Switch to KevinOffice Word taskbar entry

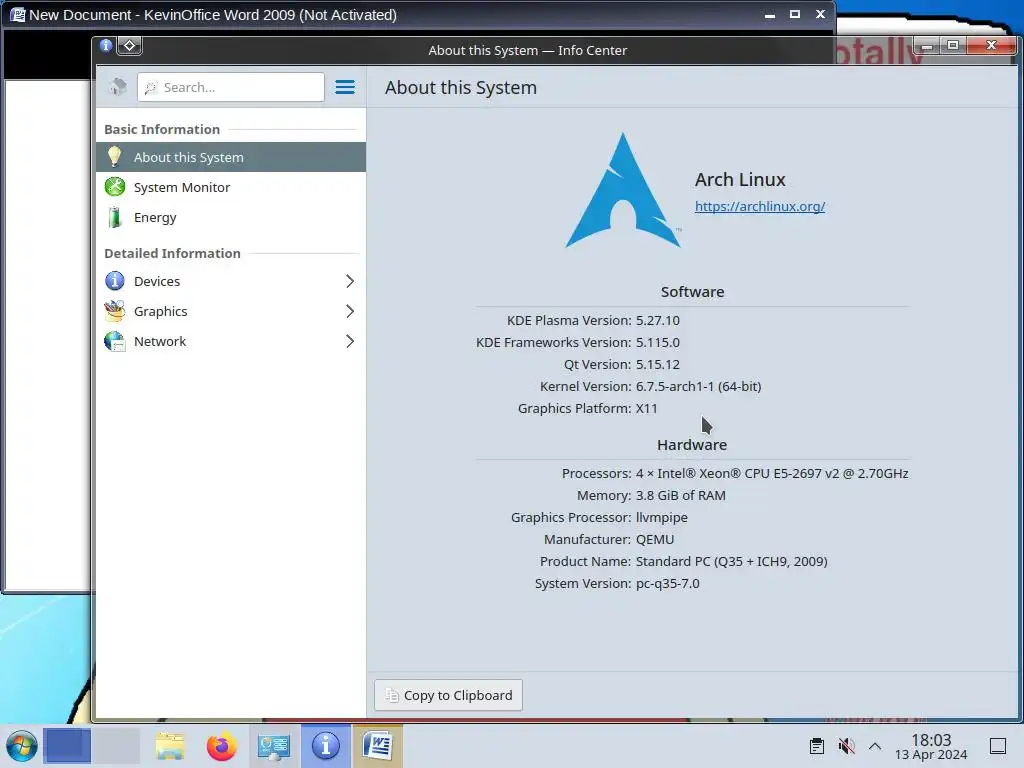point(377,746)
